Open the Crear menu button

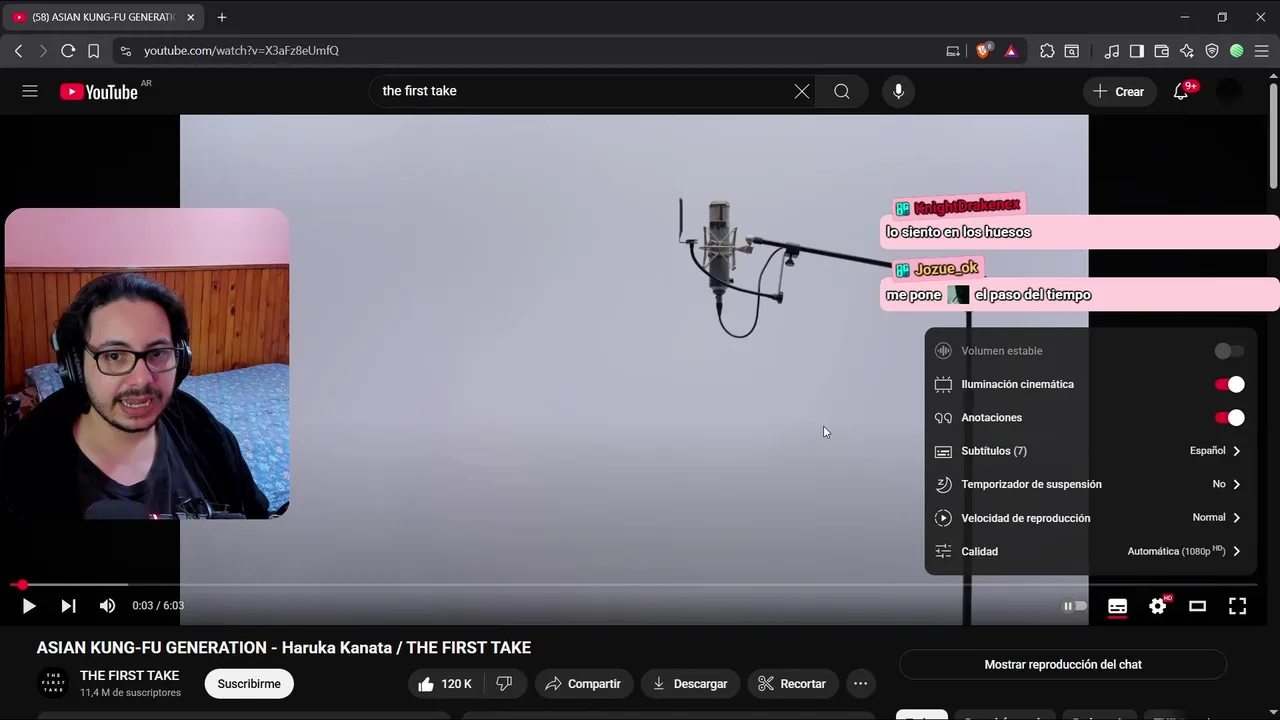coord(1119,91)
